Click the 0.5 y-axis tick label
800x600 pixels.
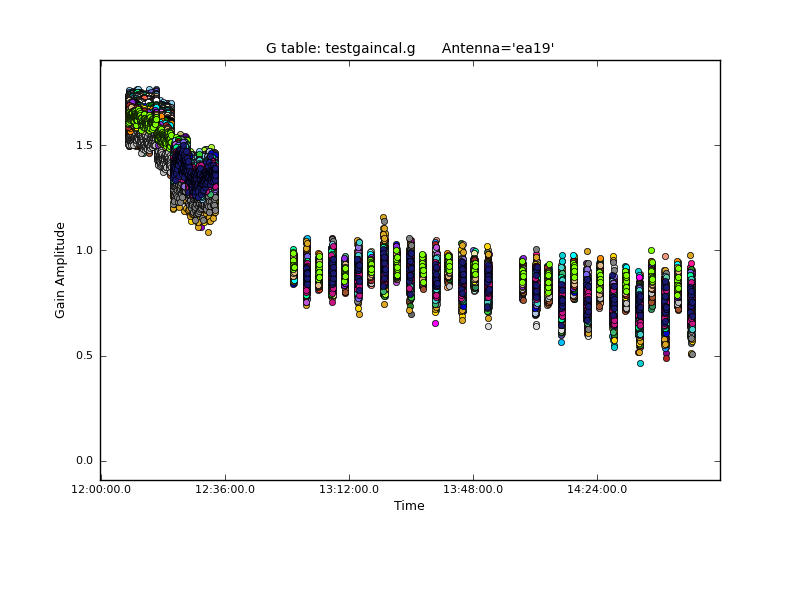pos(84,356)
